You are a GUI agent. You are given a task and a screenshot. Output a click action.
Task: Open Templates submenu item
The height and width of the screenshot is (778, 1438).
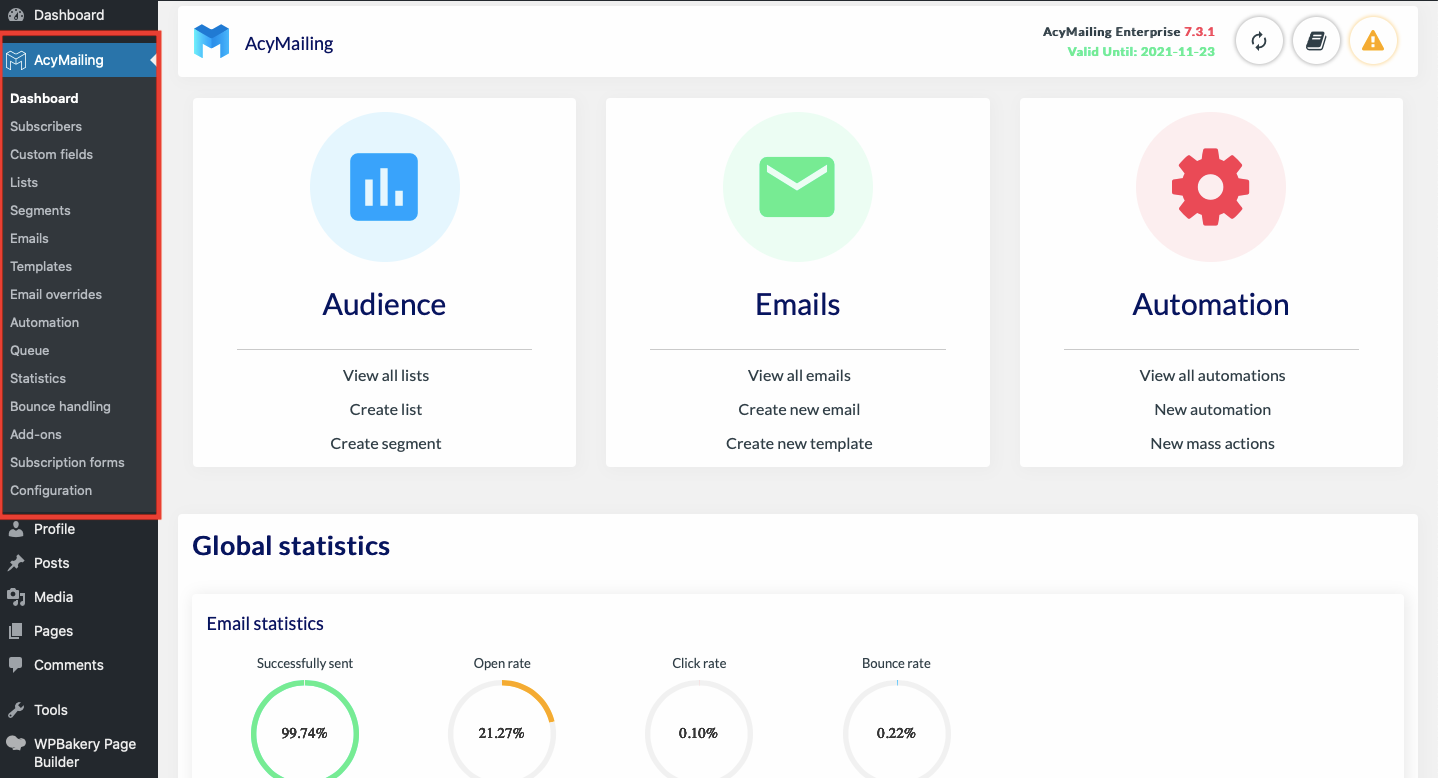click(41, 266)
